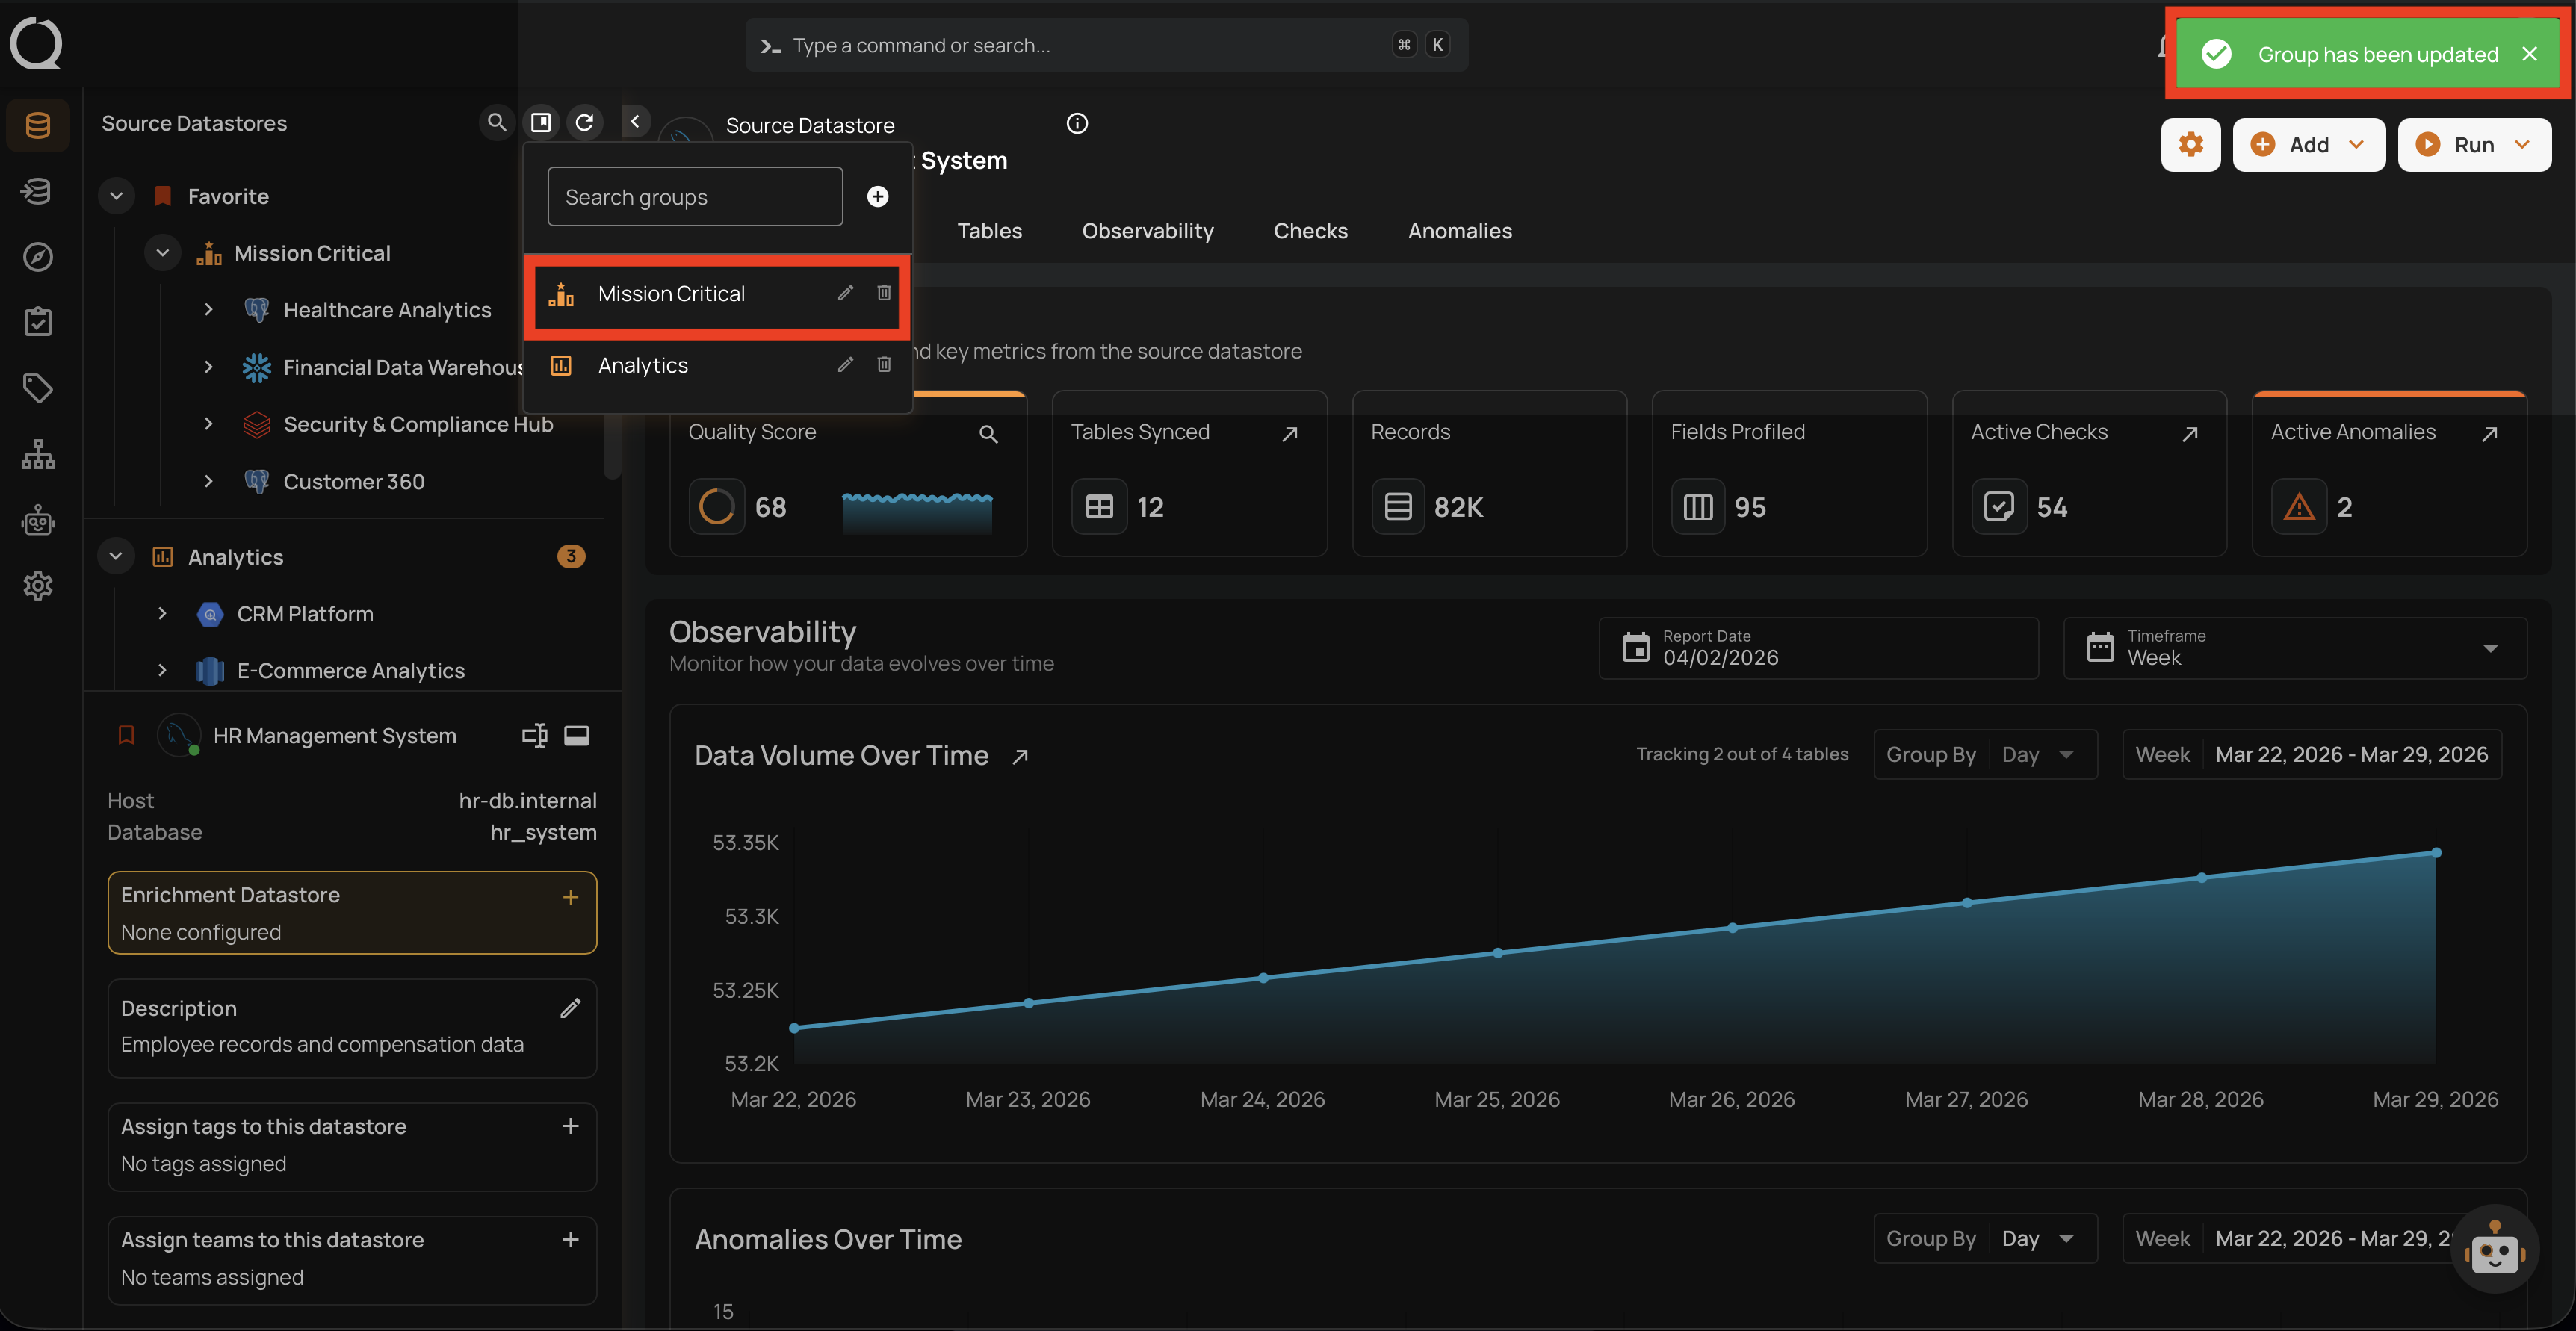Screen dimensions: 2576x1331
Task: Open the chatbot assistant robot icon
Action: [x=2494, y=1250]
